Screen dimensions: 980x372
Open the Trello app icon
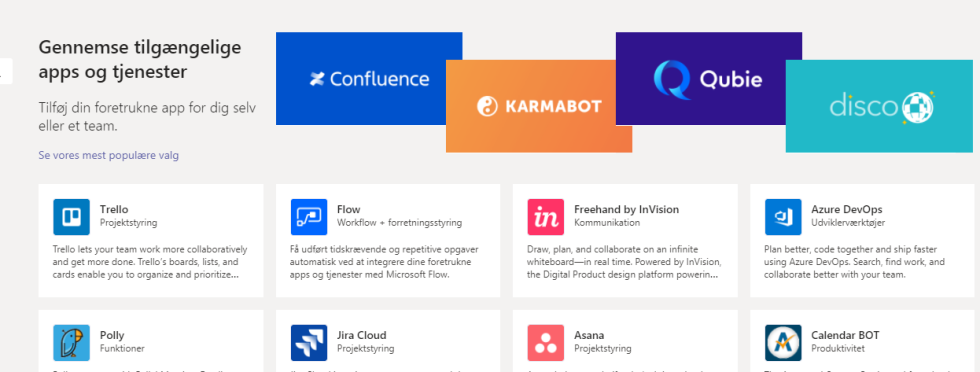coord(71,217)
